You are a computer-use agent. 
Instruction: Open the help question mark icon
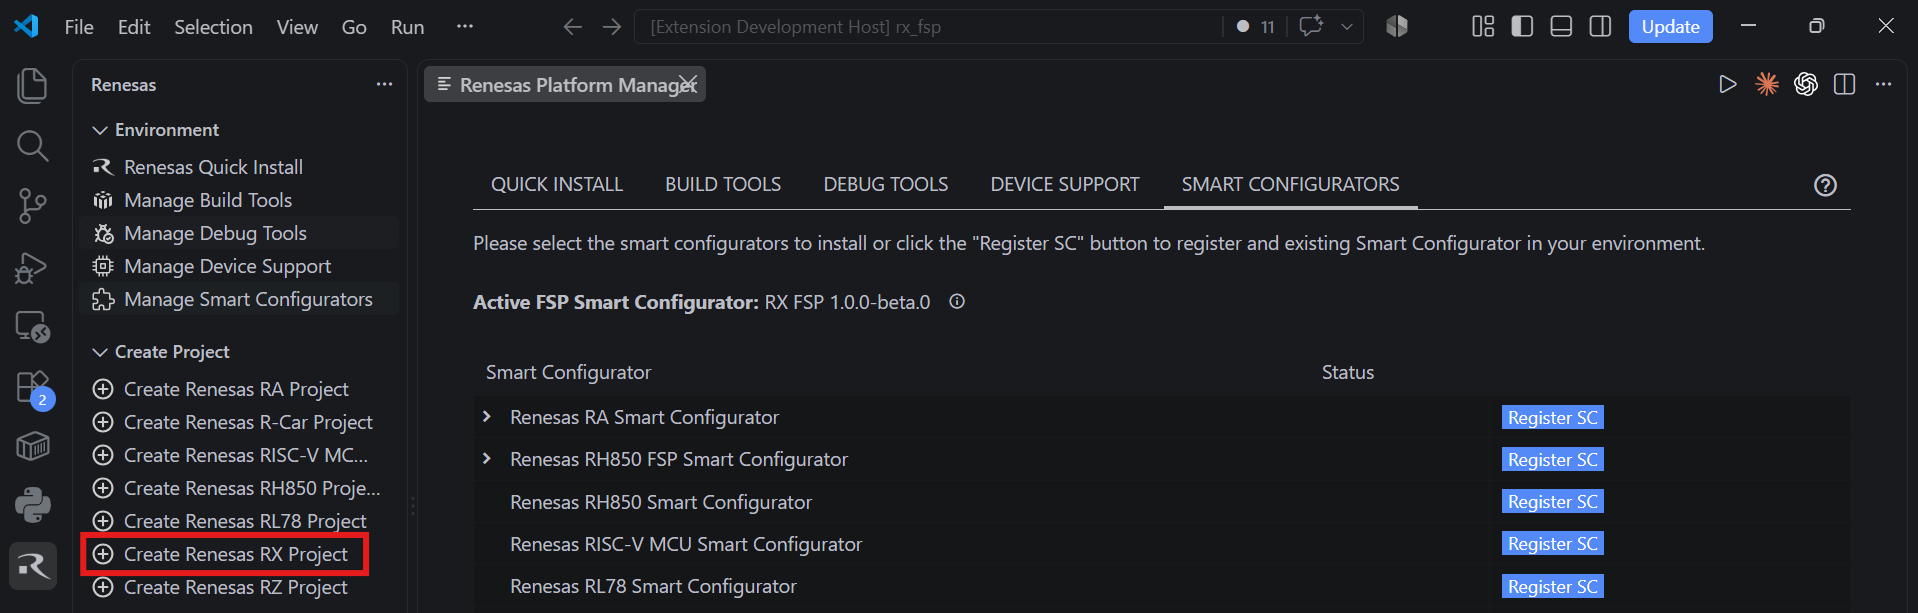pyautogui.click(x=1825, y=185)
